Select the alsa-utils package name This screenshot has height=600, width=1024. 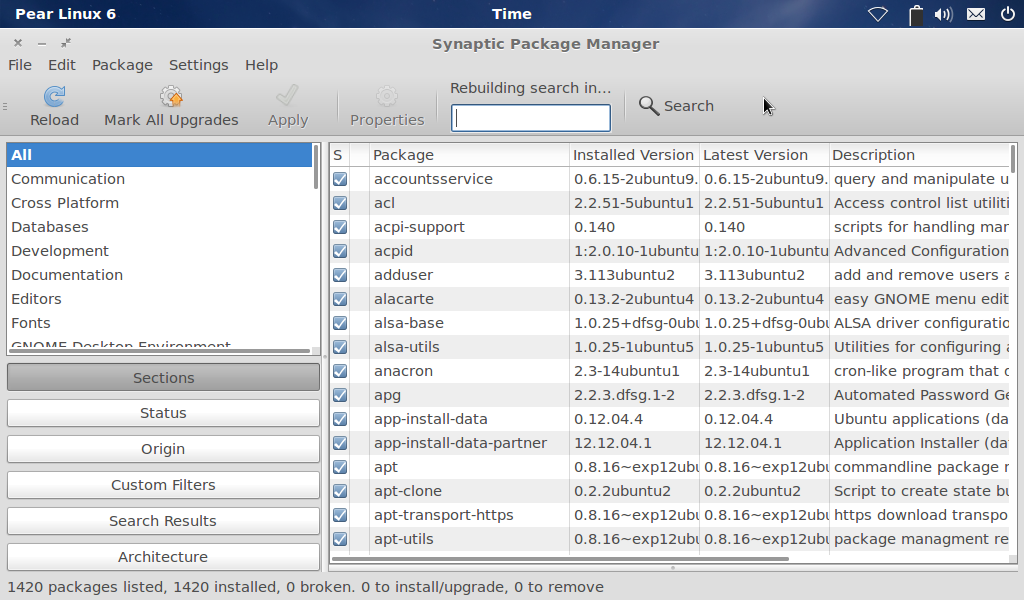(x=406, y=347)
